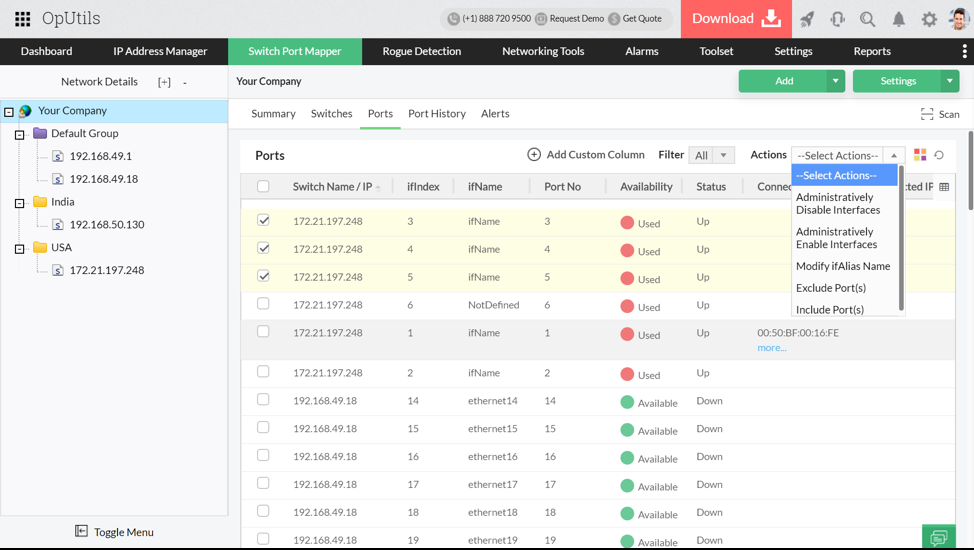Open the Filter All dropdown
Image resolution: width=974 pixels, height=550 pixels.
(712, 155)
